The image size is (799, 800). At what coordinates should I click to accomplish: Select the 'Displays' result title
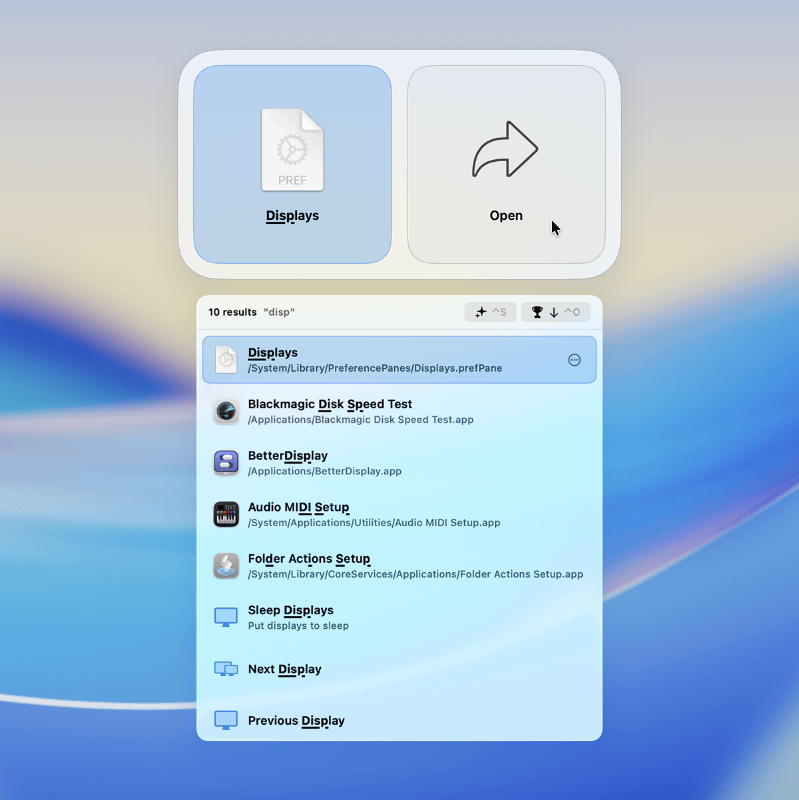pos(272,353)
